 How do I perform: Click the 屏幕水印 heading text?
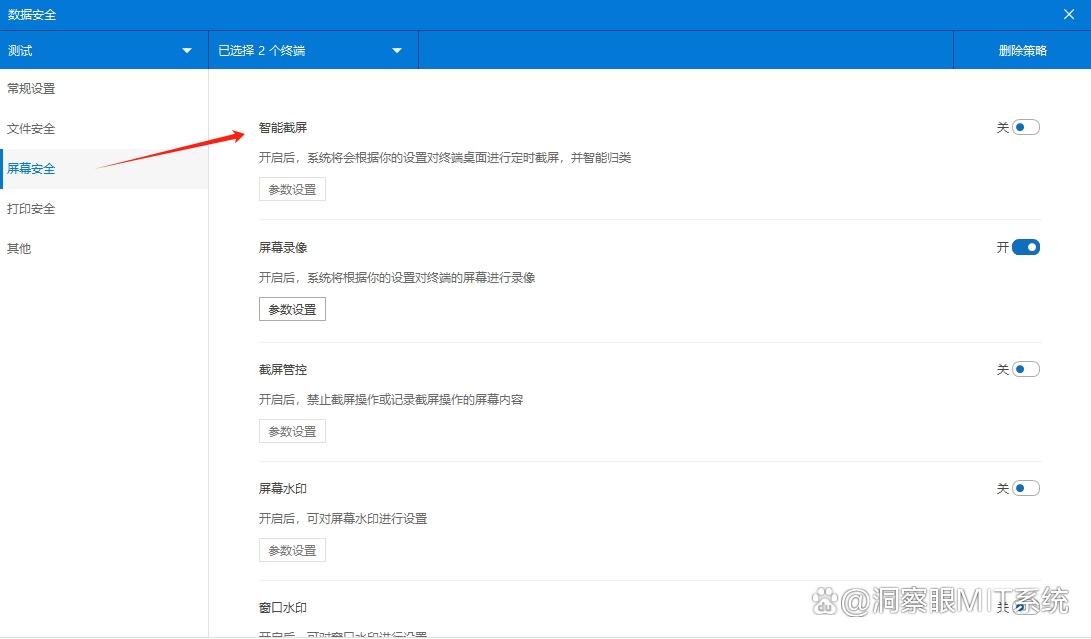coord(282,488)
